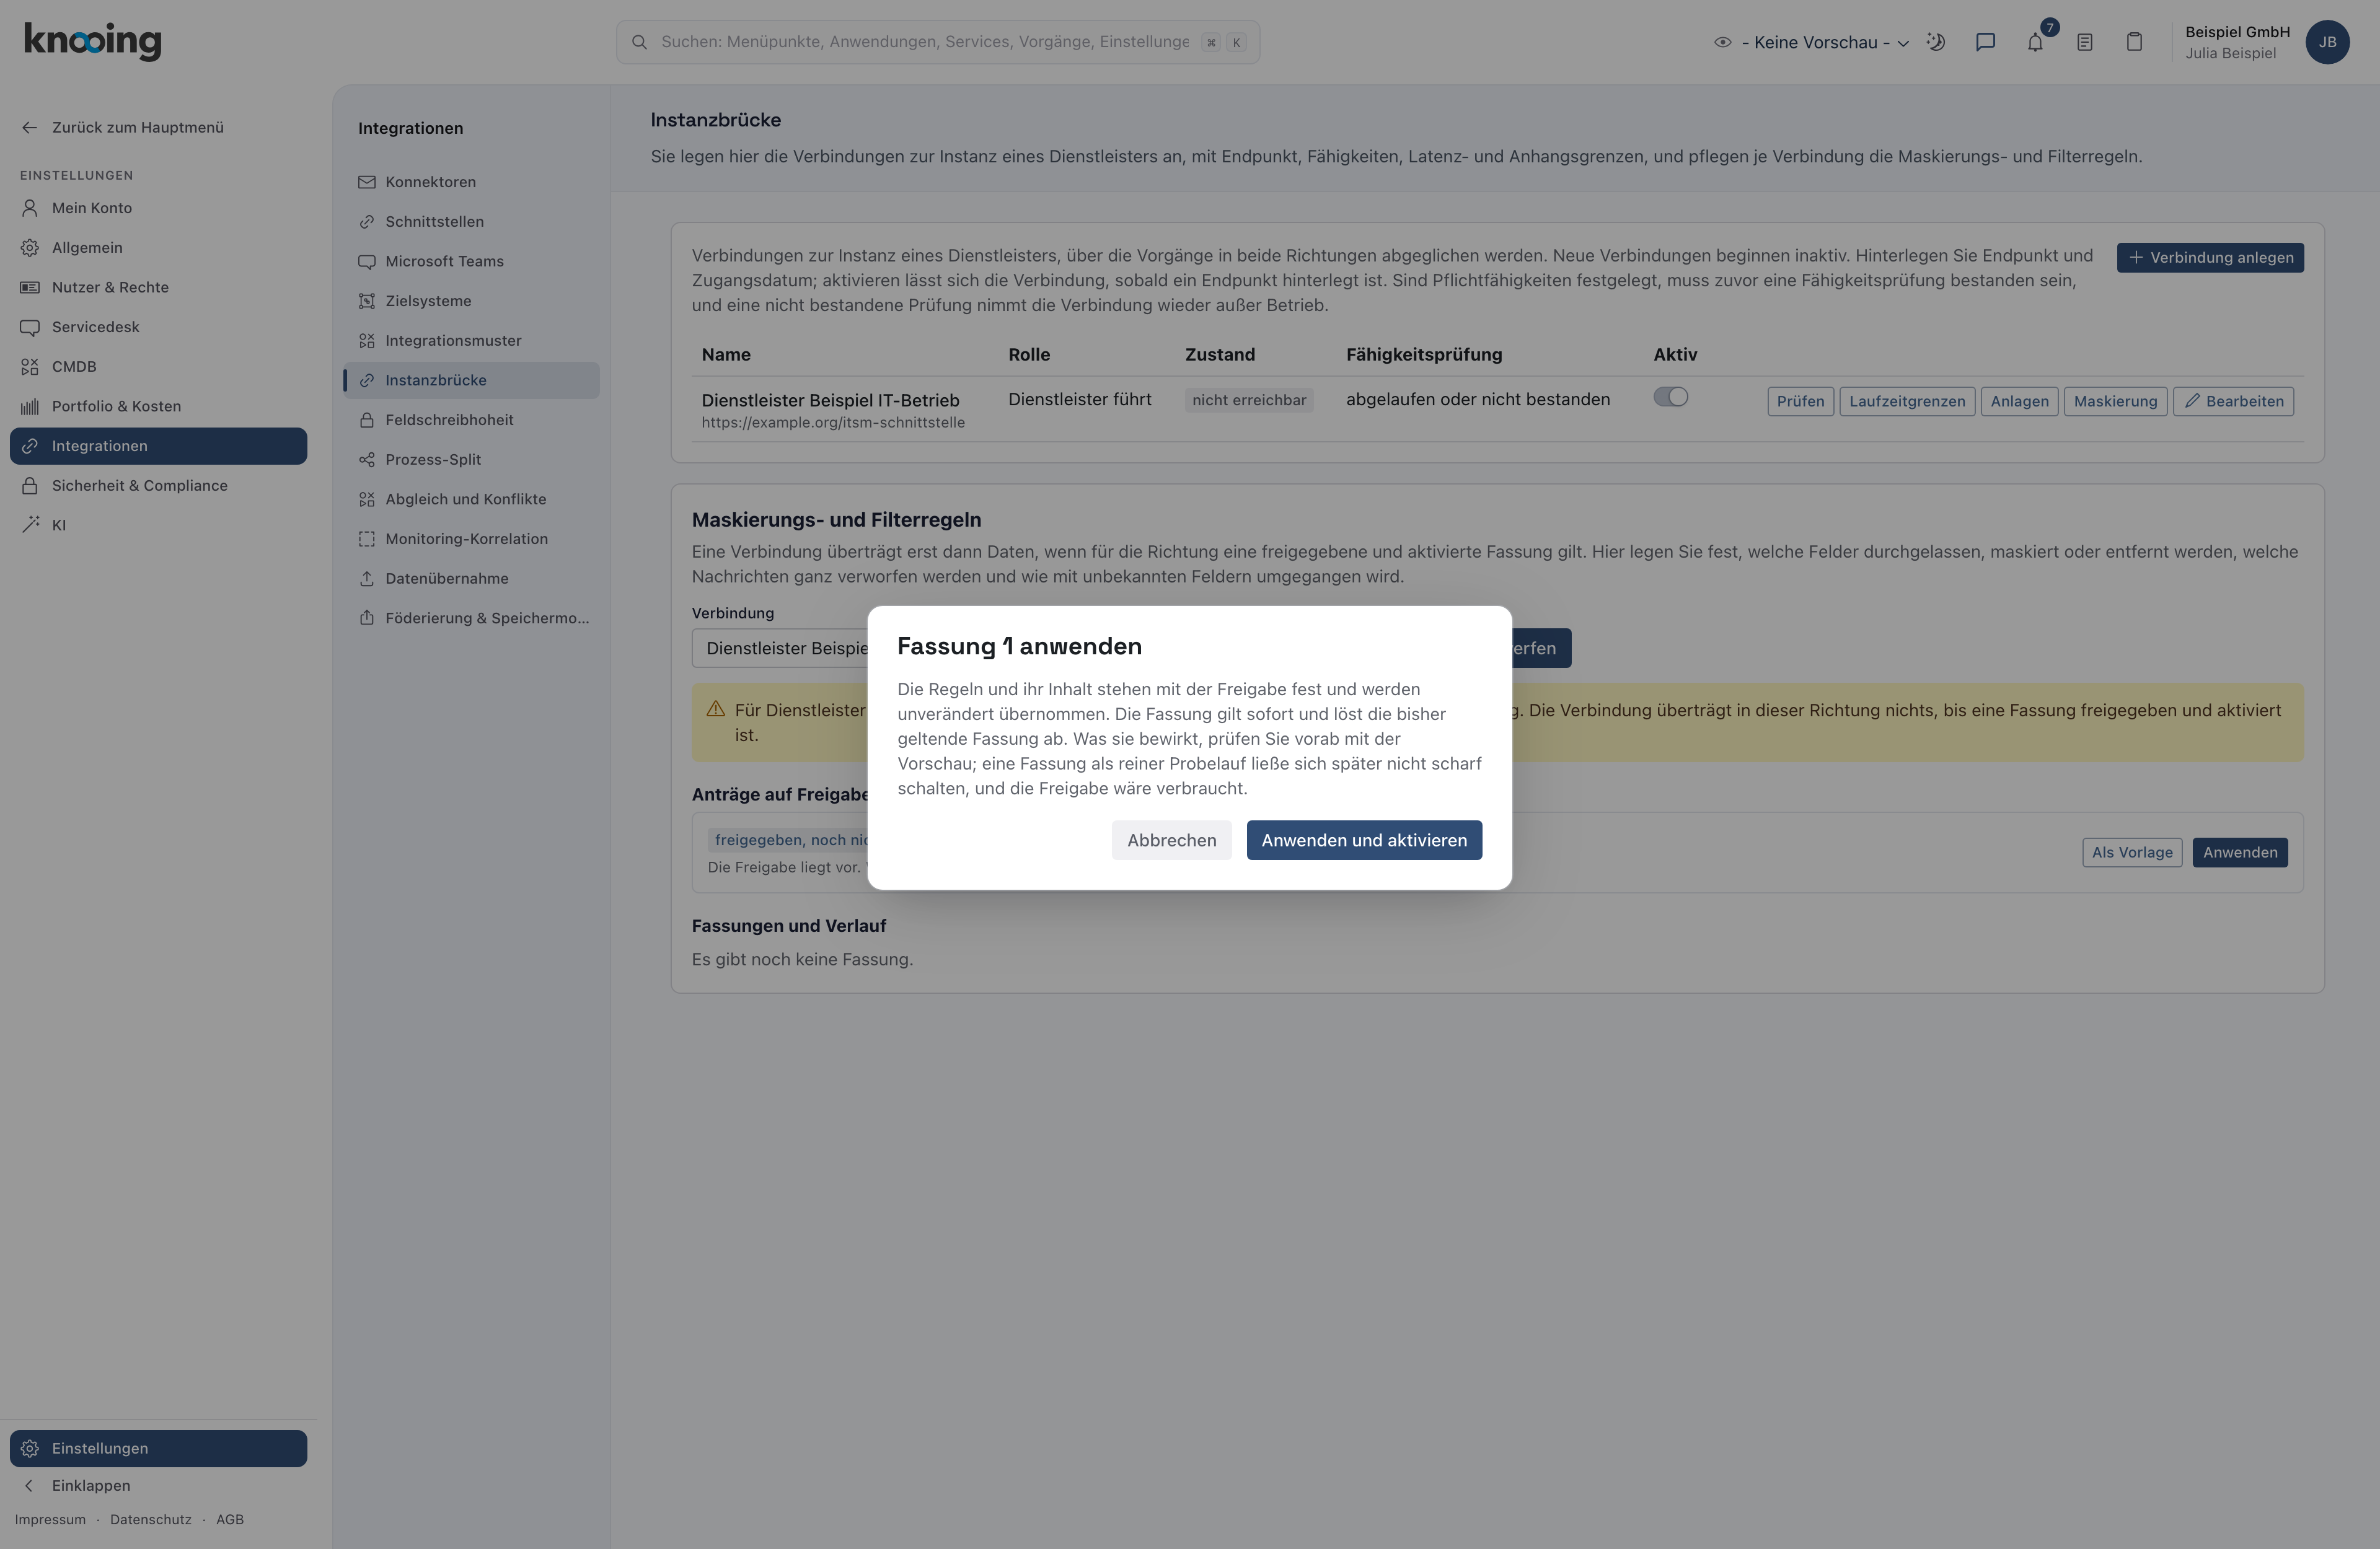Select Konnektoren in Integrationen list
This screenshot has width=2380, height=1549.
point(471,182)
